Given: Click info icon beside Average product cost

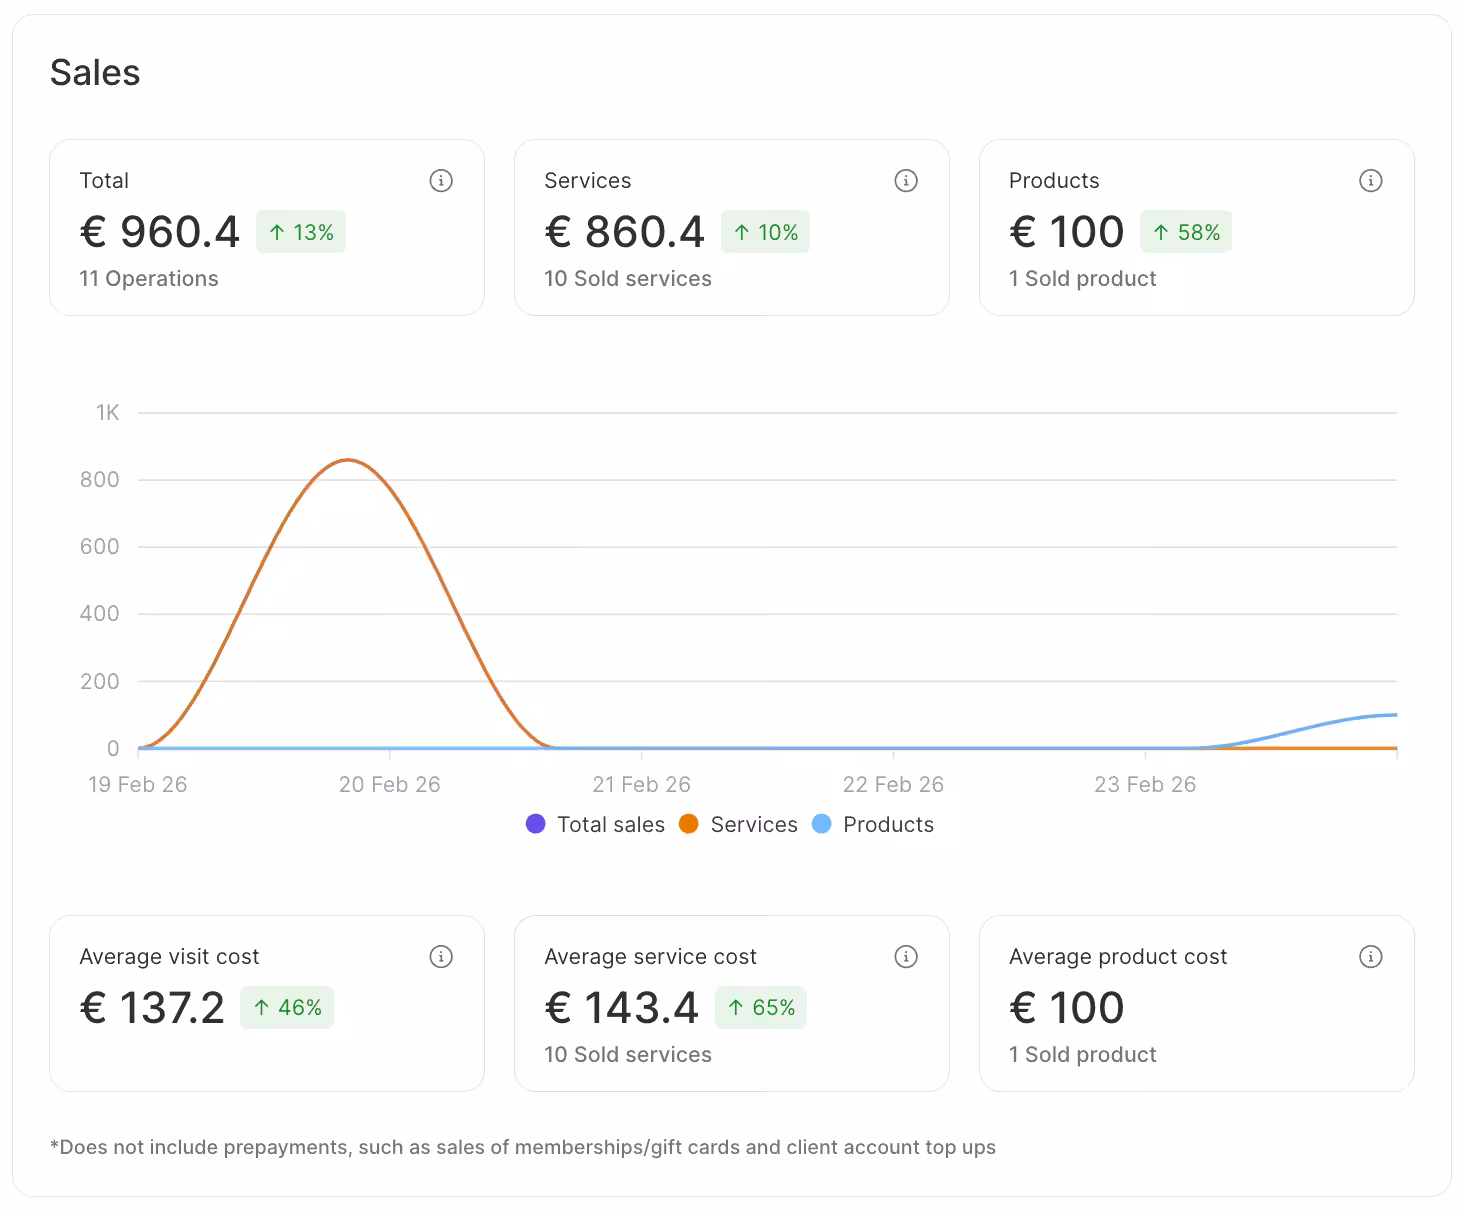Looking at the screenshot, I should tap(1370, 957).
